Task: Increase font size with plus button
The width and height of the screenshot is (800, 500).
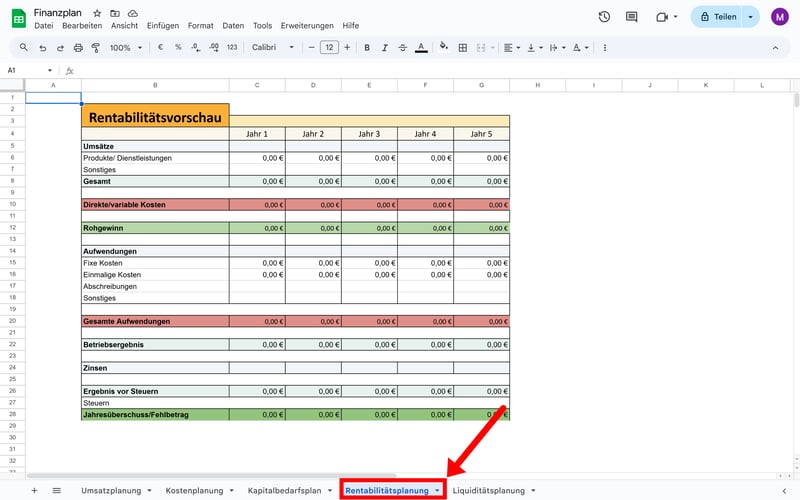Action: (347, 47)
